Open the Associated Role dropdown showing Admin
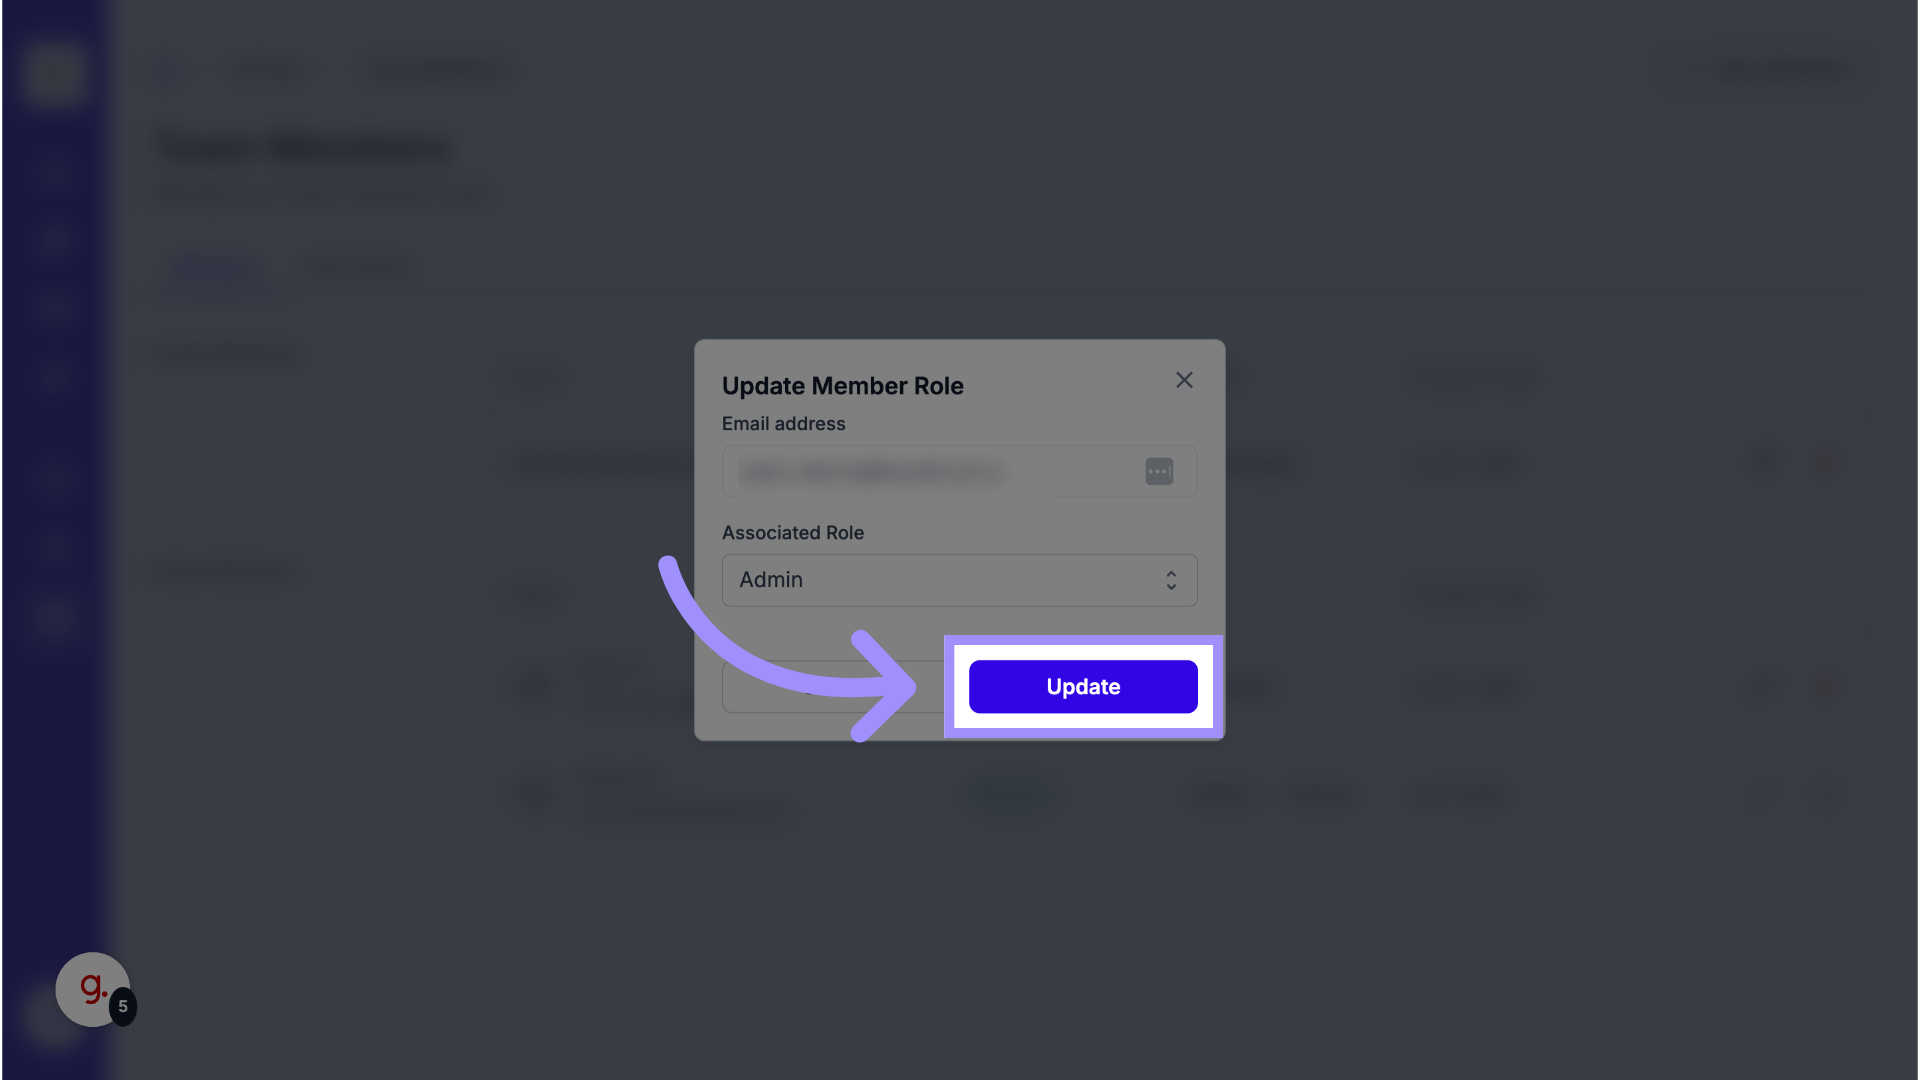The height and width of the screenshot is (1080, 1920). 958,580
